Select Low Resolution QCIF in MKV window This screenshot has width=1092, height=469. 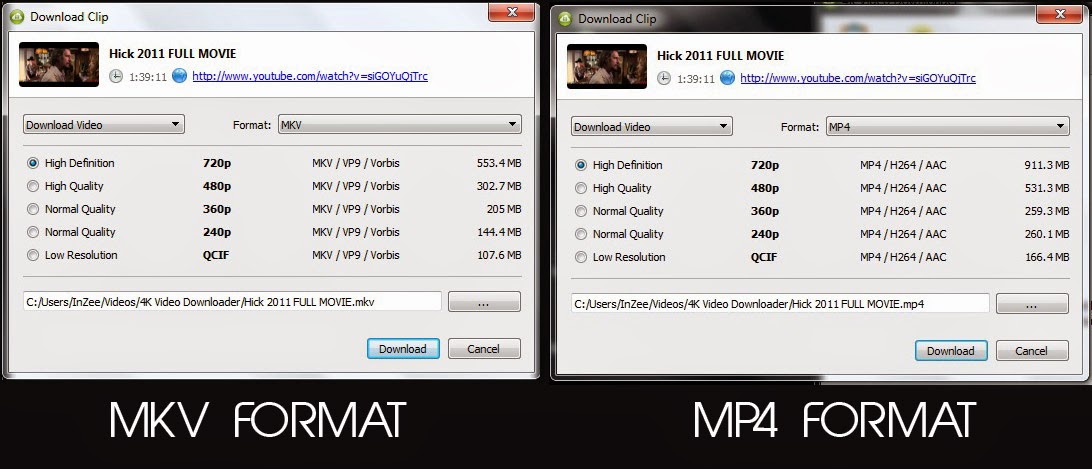33,255
